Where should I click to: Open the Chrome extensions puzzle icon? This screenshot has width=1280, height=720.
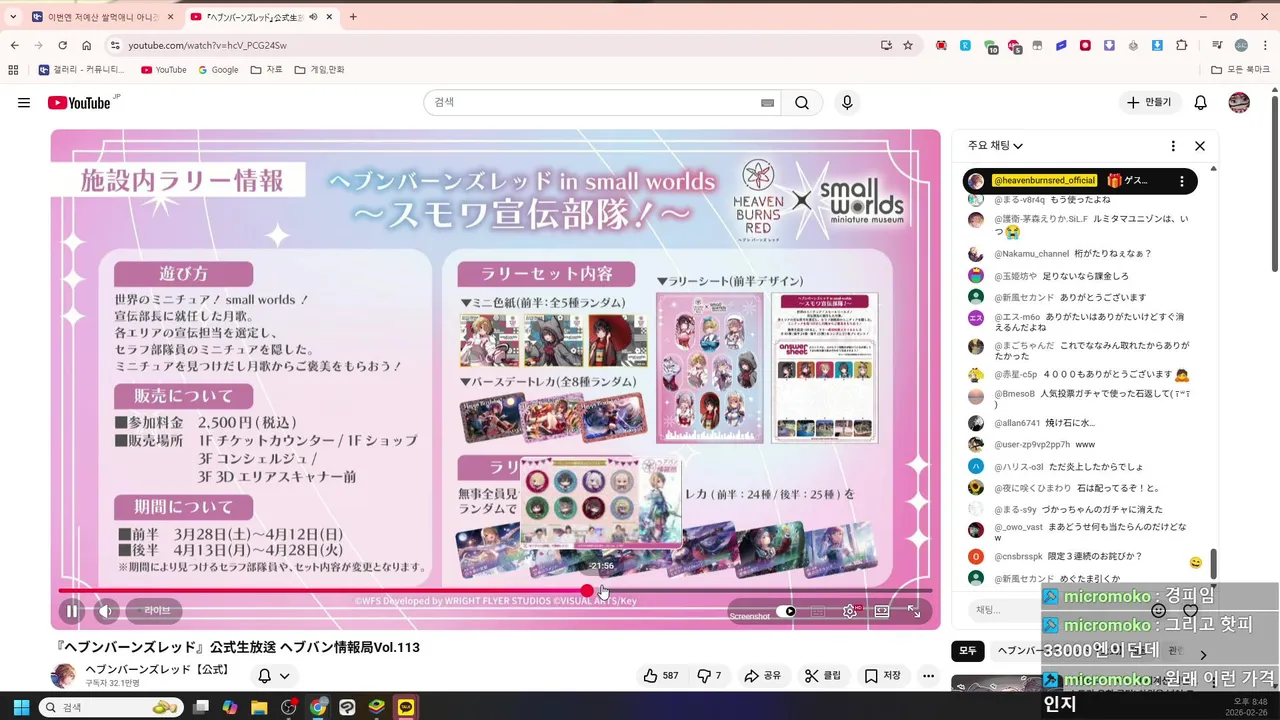coord(1181,45)
